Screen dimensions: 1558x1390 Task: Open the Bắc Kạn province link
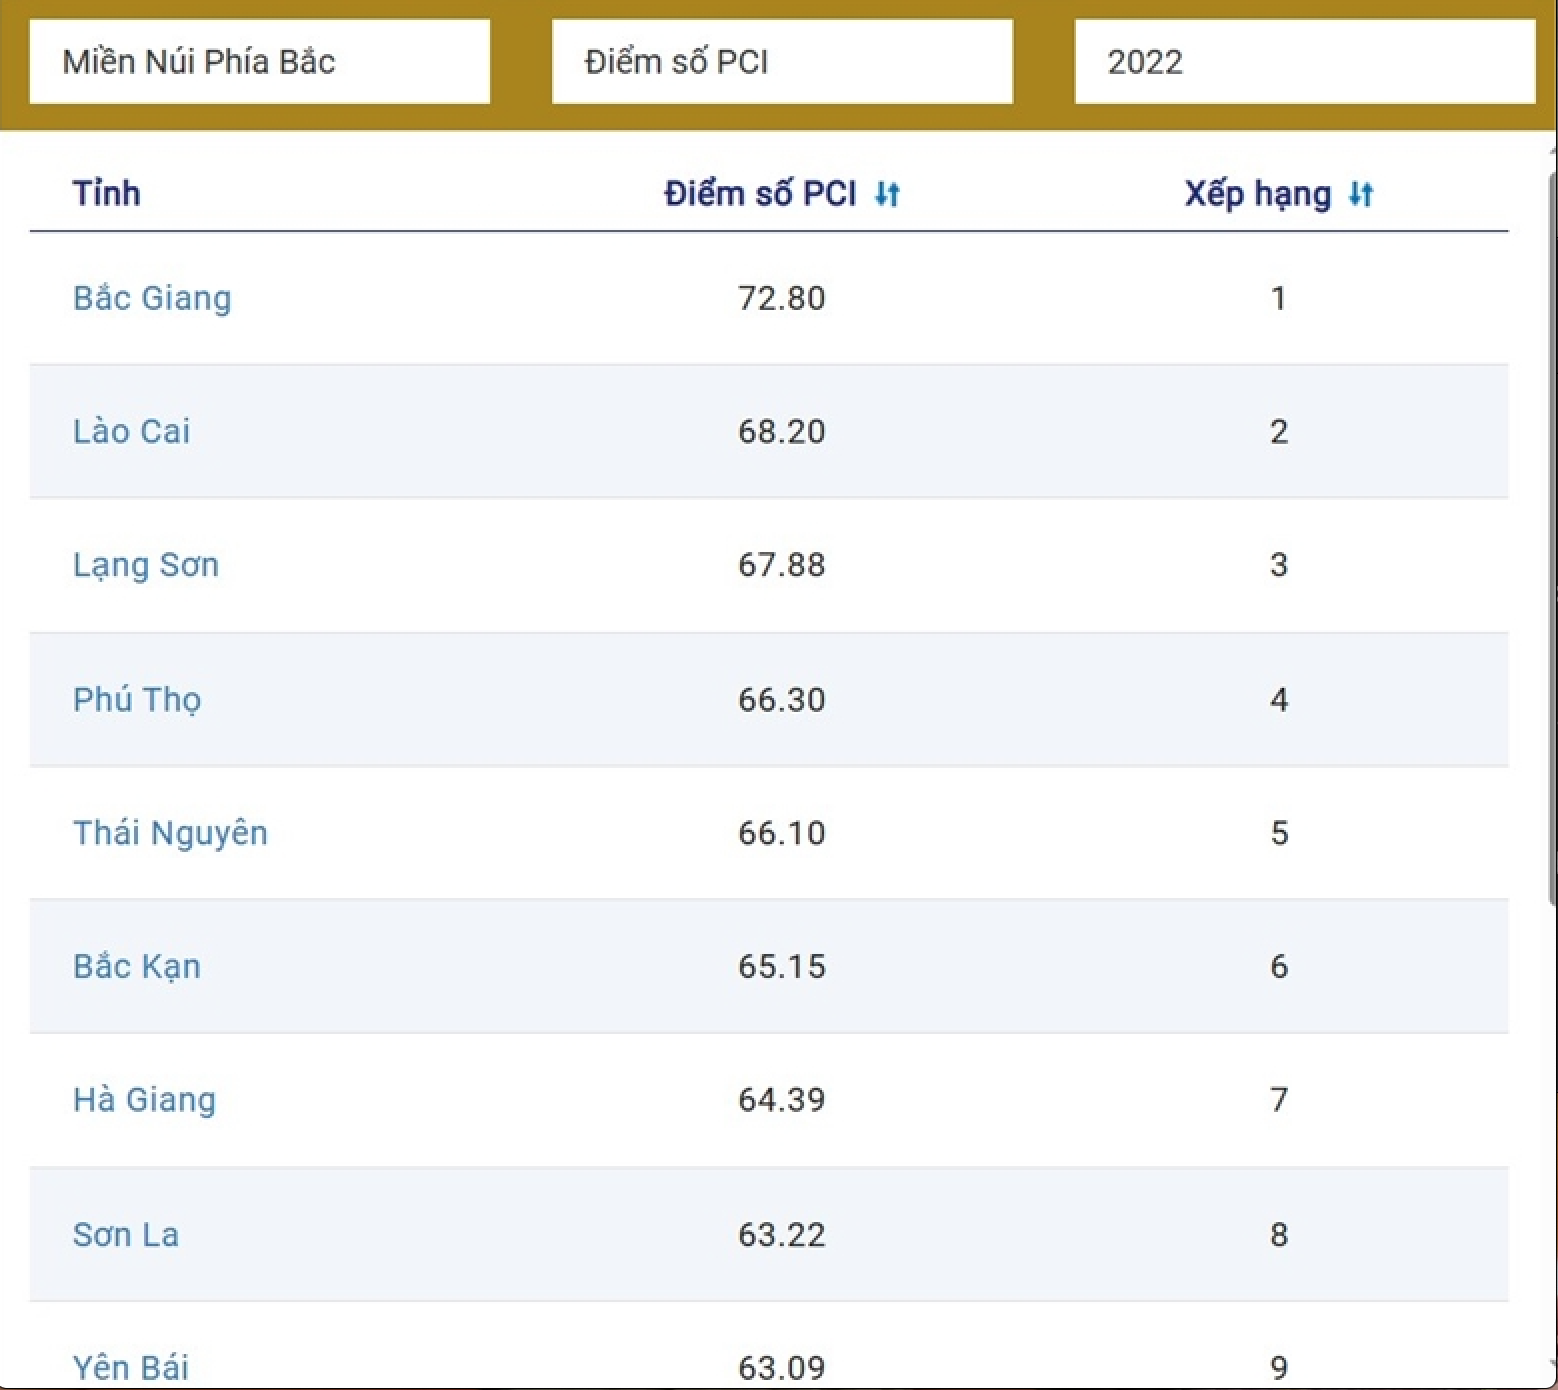point(137,966)
